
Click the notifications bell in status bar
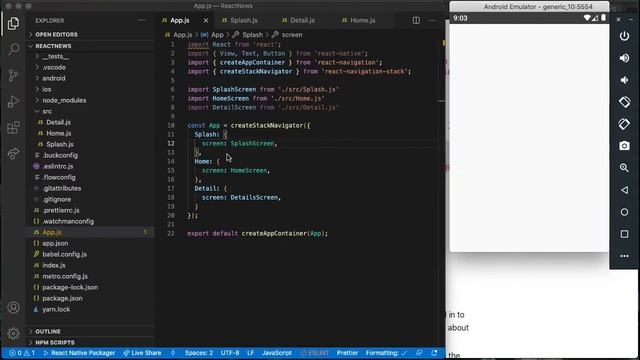(x=434, y=353)
